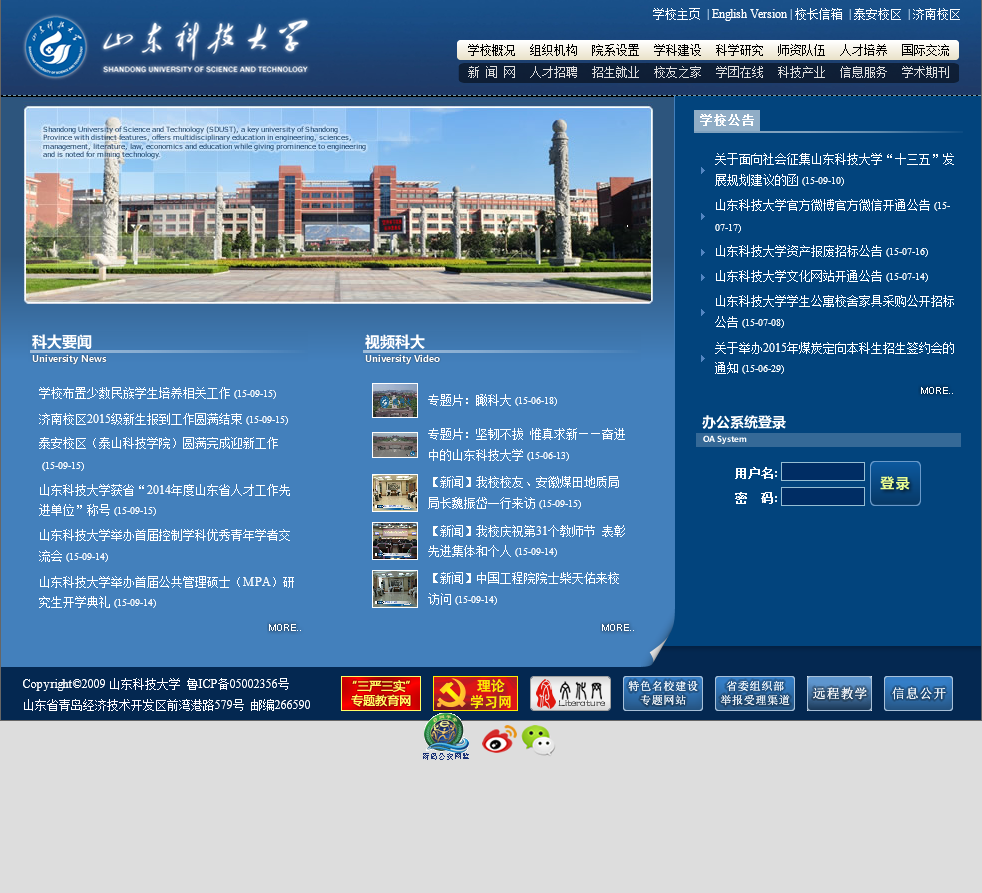This screenshot has height=893, width=982.
Task: Open the 师资队伍 menu
Action: coord(801,50)
